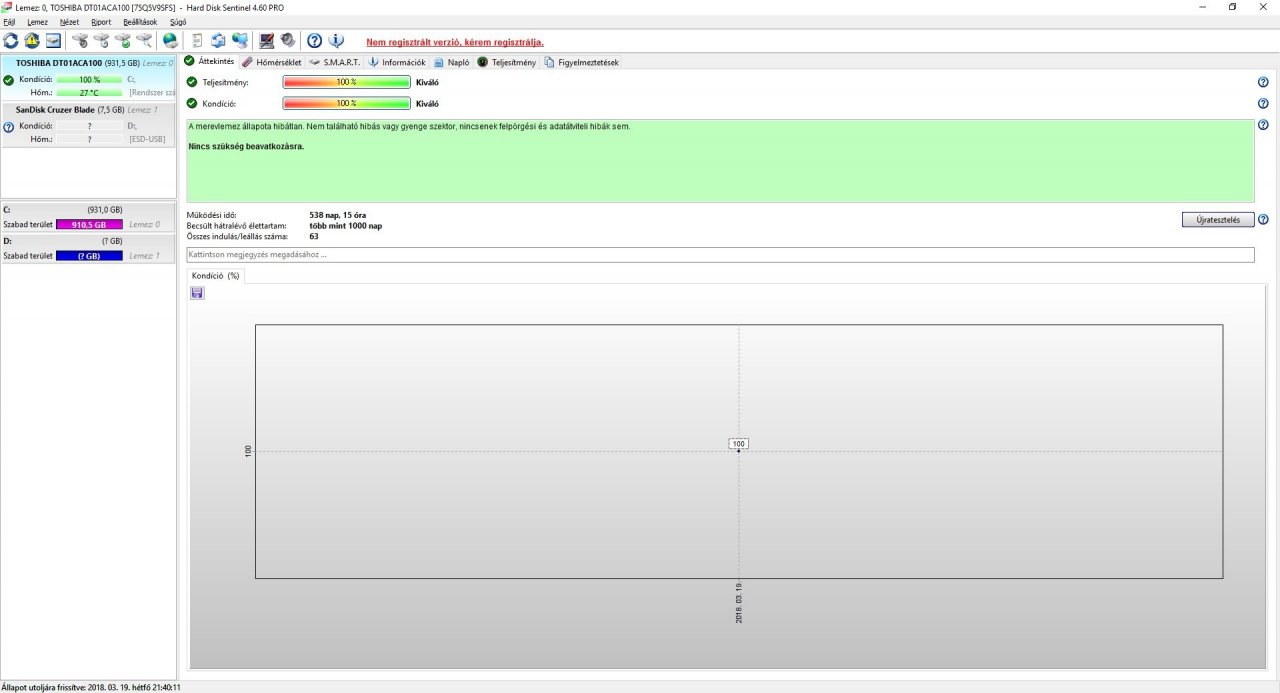Image resolution: width=1280 pixels, height=693 pixels.
Task: Click the Teljesítmény 100 % progress bar
Action: tap(347, 82)
